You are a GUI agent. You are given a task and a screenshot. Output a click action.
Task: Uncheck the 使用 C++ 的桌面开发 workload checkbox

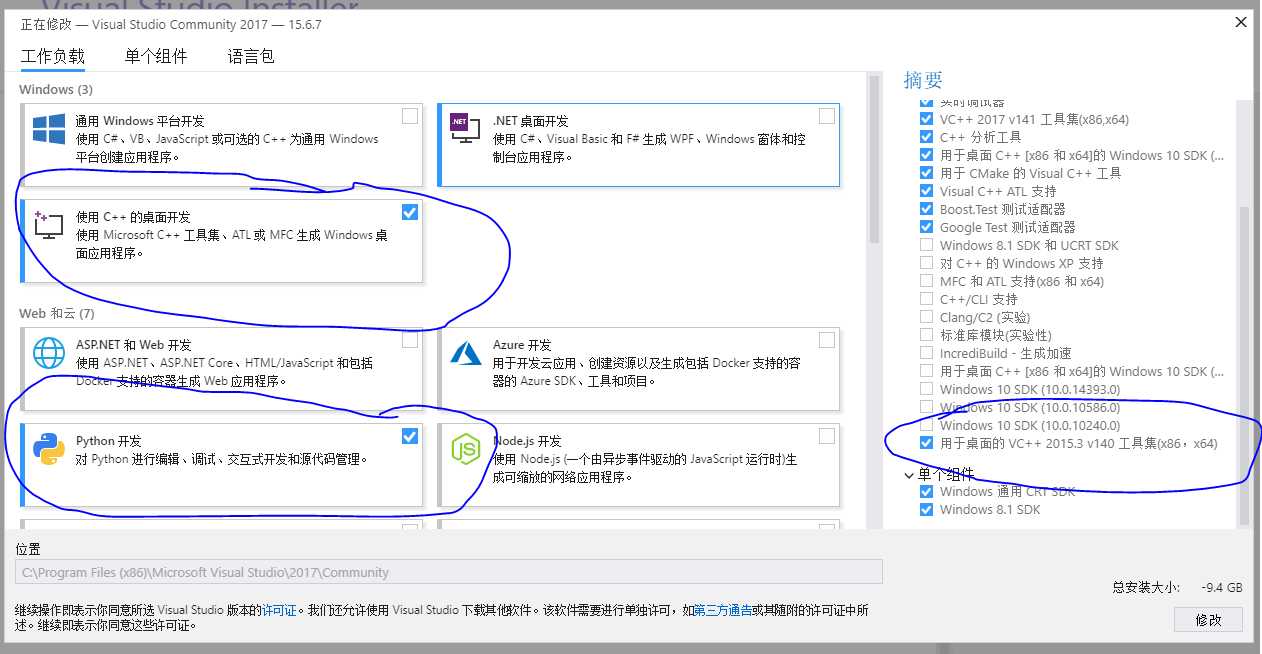410,212
